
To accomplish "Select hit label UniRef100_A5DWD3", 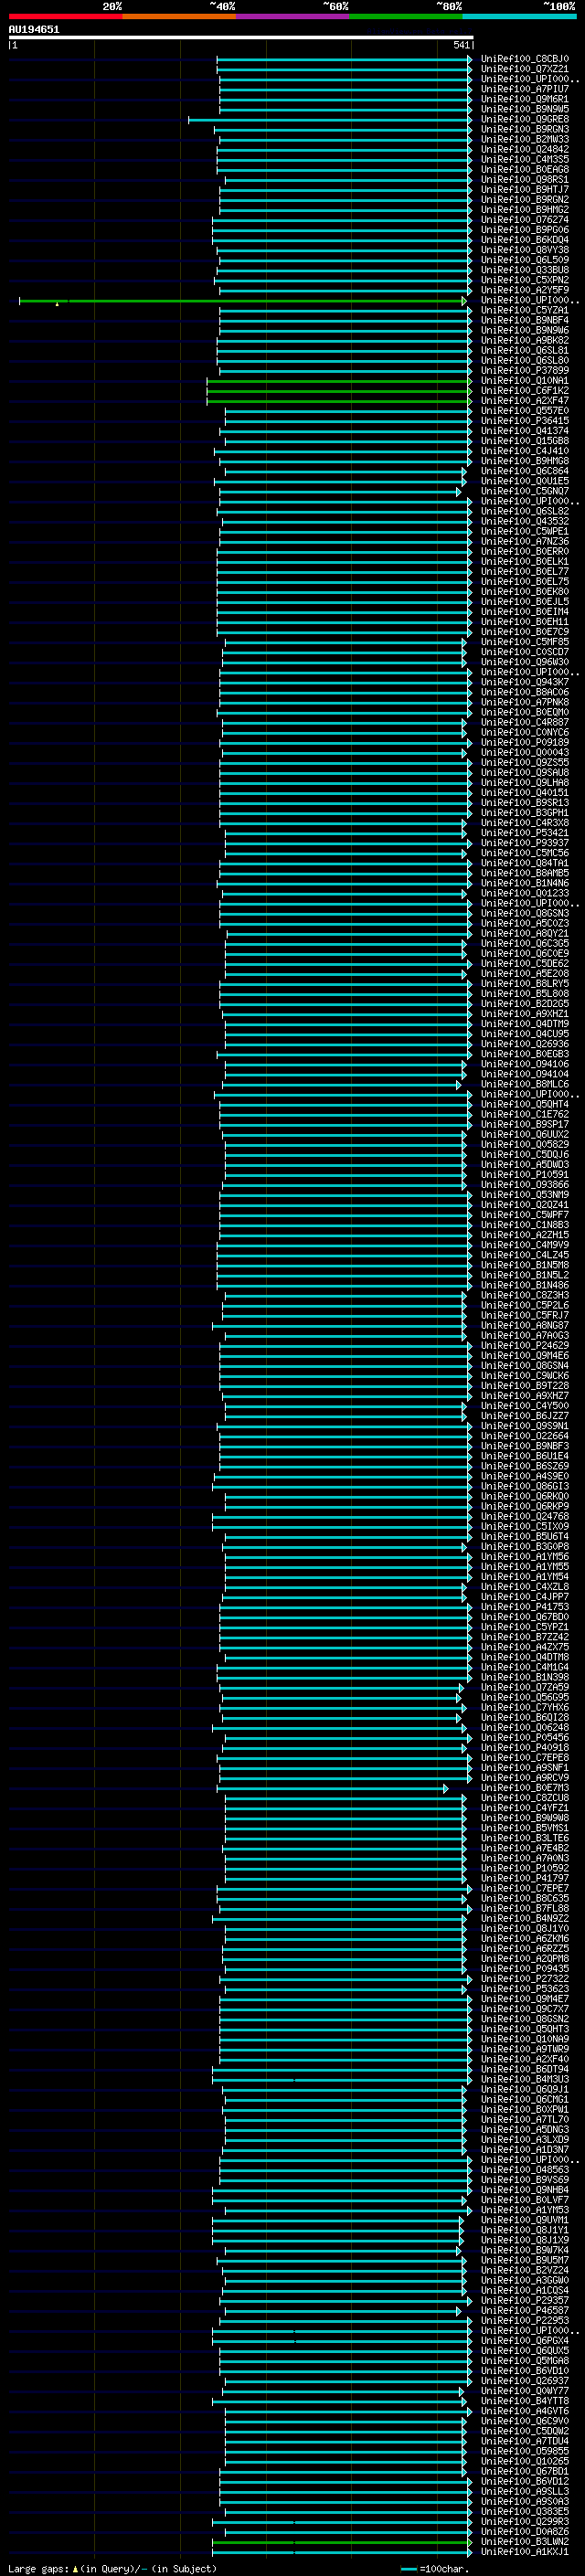I will tap(524, 1164).
